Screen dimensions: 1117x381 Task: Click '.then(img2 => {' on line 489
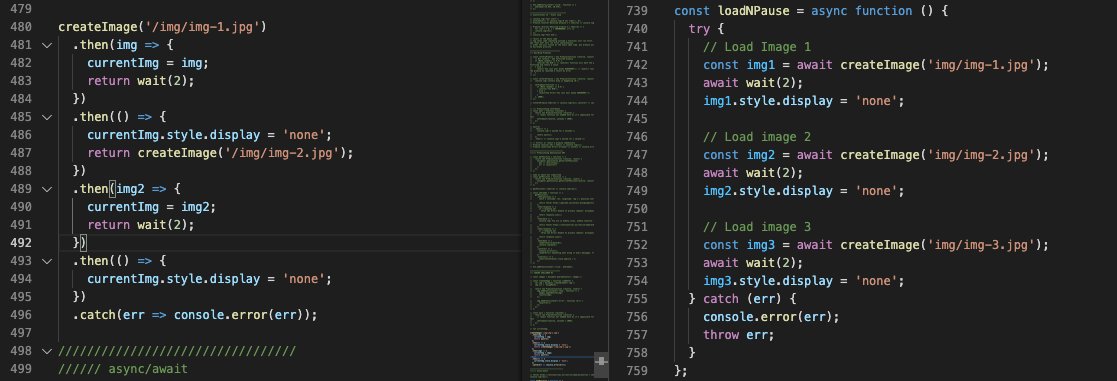pyautogui.click(x=127, y=189)
